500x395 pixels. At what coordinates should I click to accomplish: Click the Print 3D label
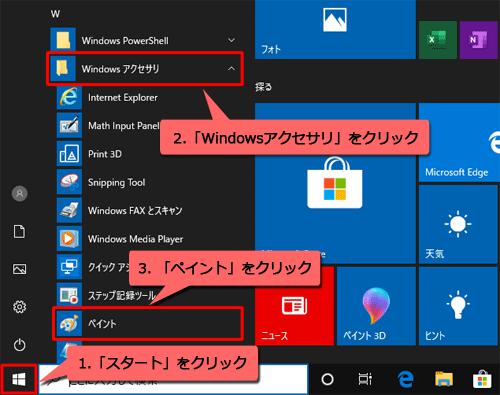[105, 154]
